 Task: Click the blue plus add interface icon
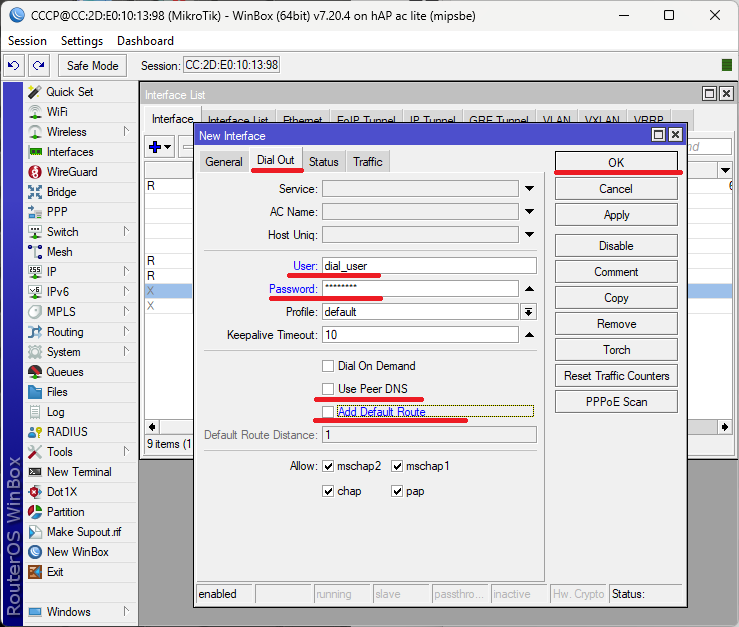(x=156, y=147)
